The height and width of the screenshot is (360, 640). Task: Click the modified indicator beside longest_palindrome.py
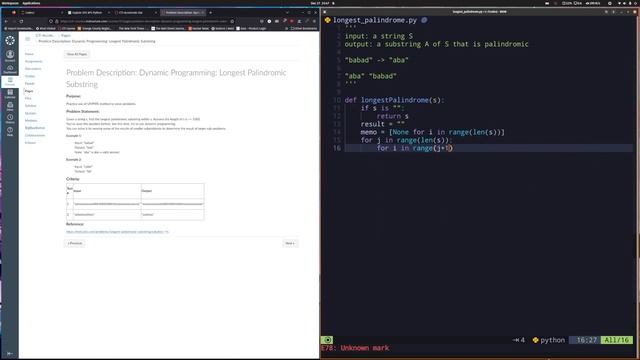coord(424,20)
